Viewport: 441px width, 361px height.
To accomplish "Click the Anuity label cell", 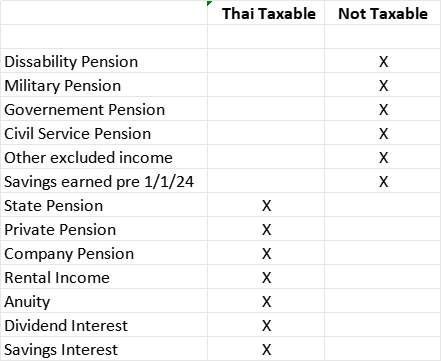I will tap(104, 301).
